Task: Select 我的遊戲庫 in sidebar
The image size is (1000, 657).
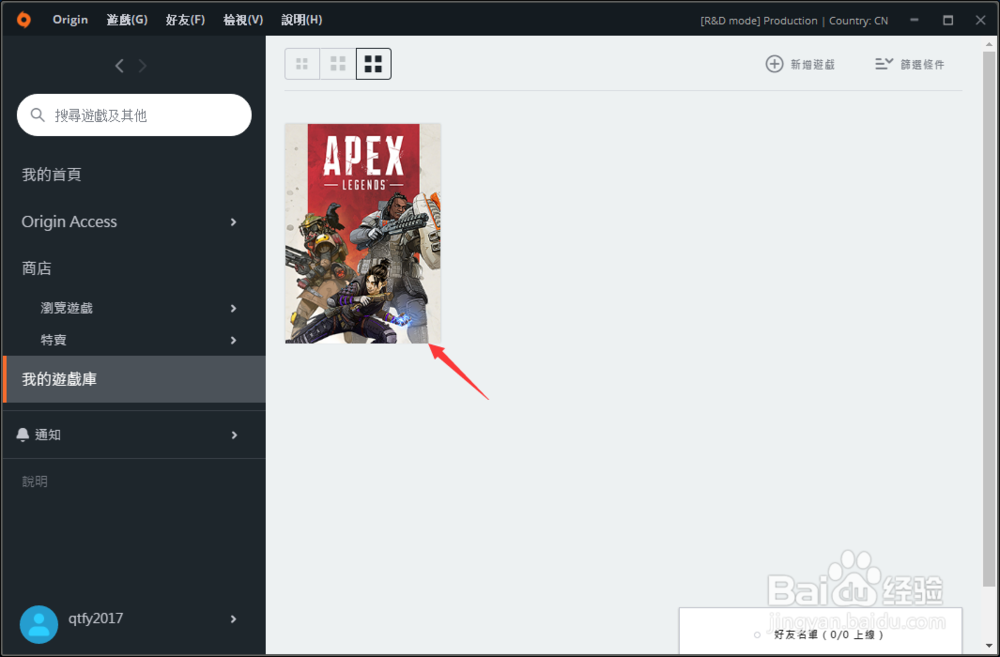Action: point(134,379)
